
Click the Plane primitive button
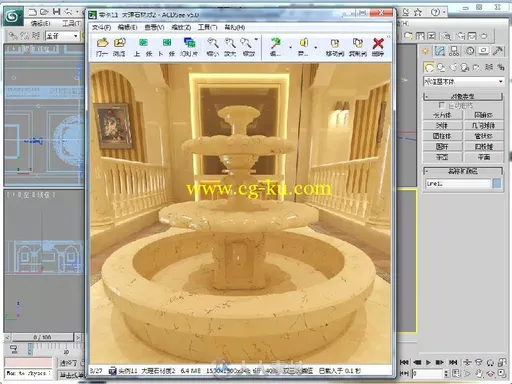pyautogui.click(x=483, y=157)
